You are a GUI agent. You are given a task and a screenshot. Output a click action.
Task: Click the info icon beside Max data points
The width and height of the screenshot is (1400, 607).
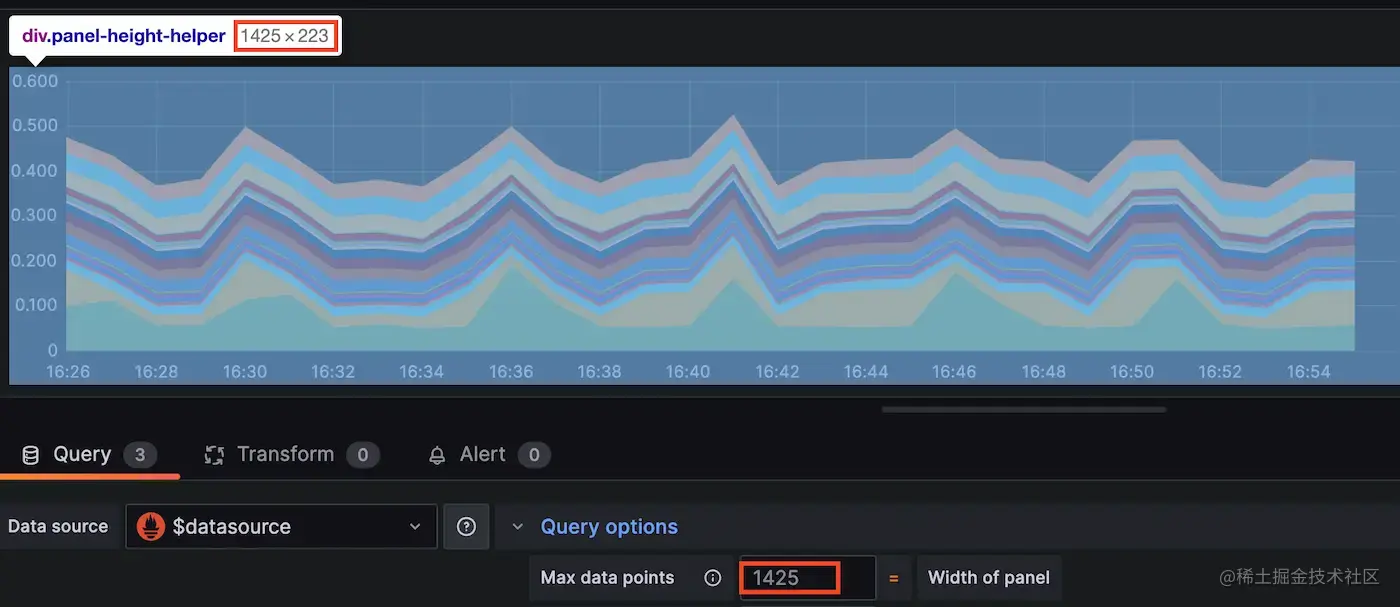pos(712,577)
